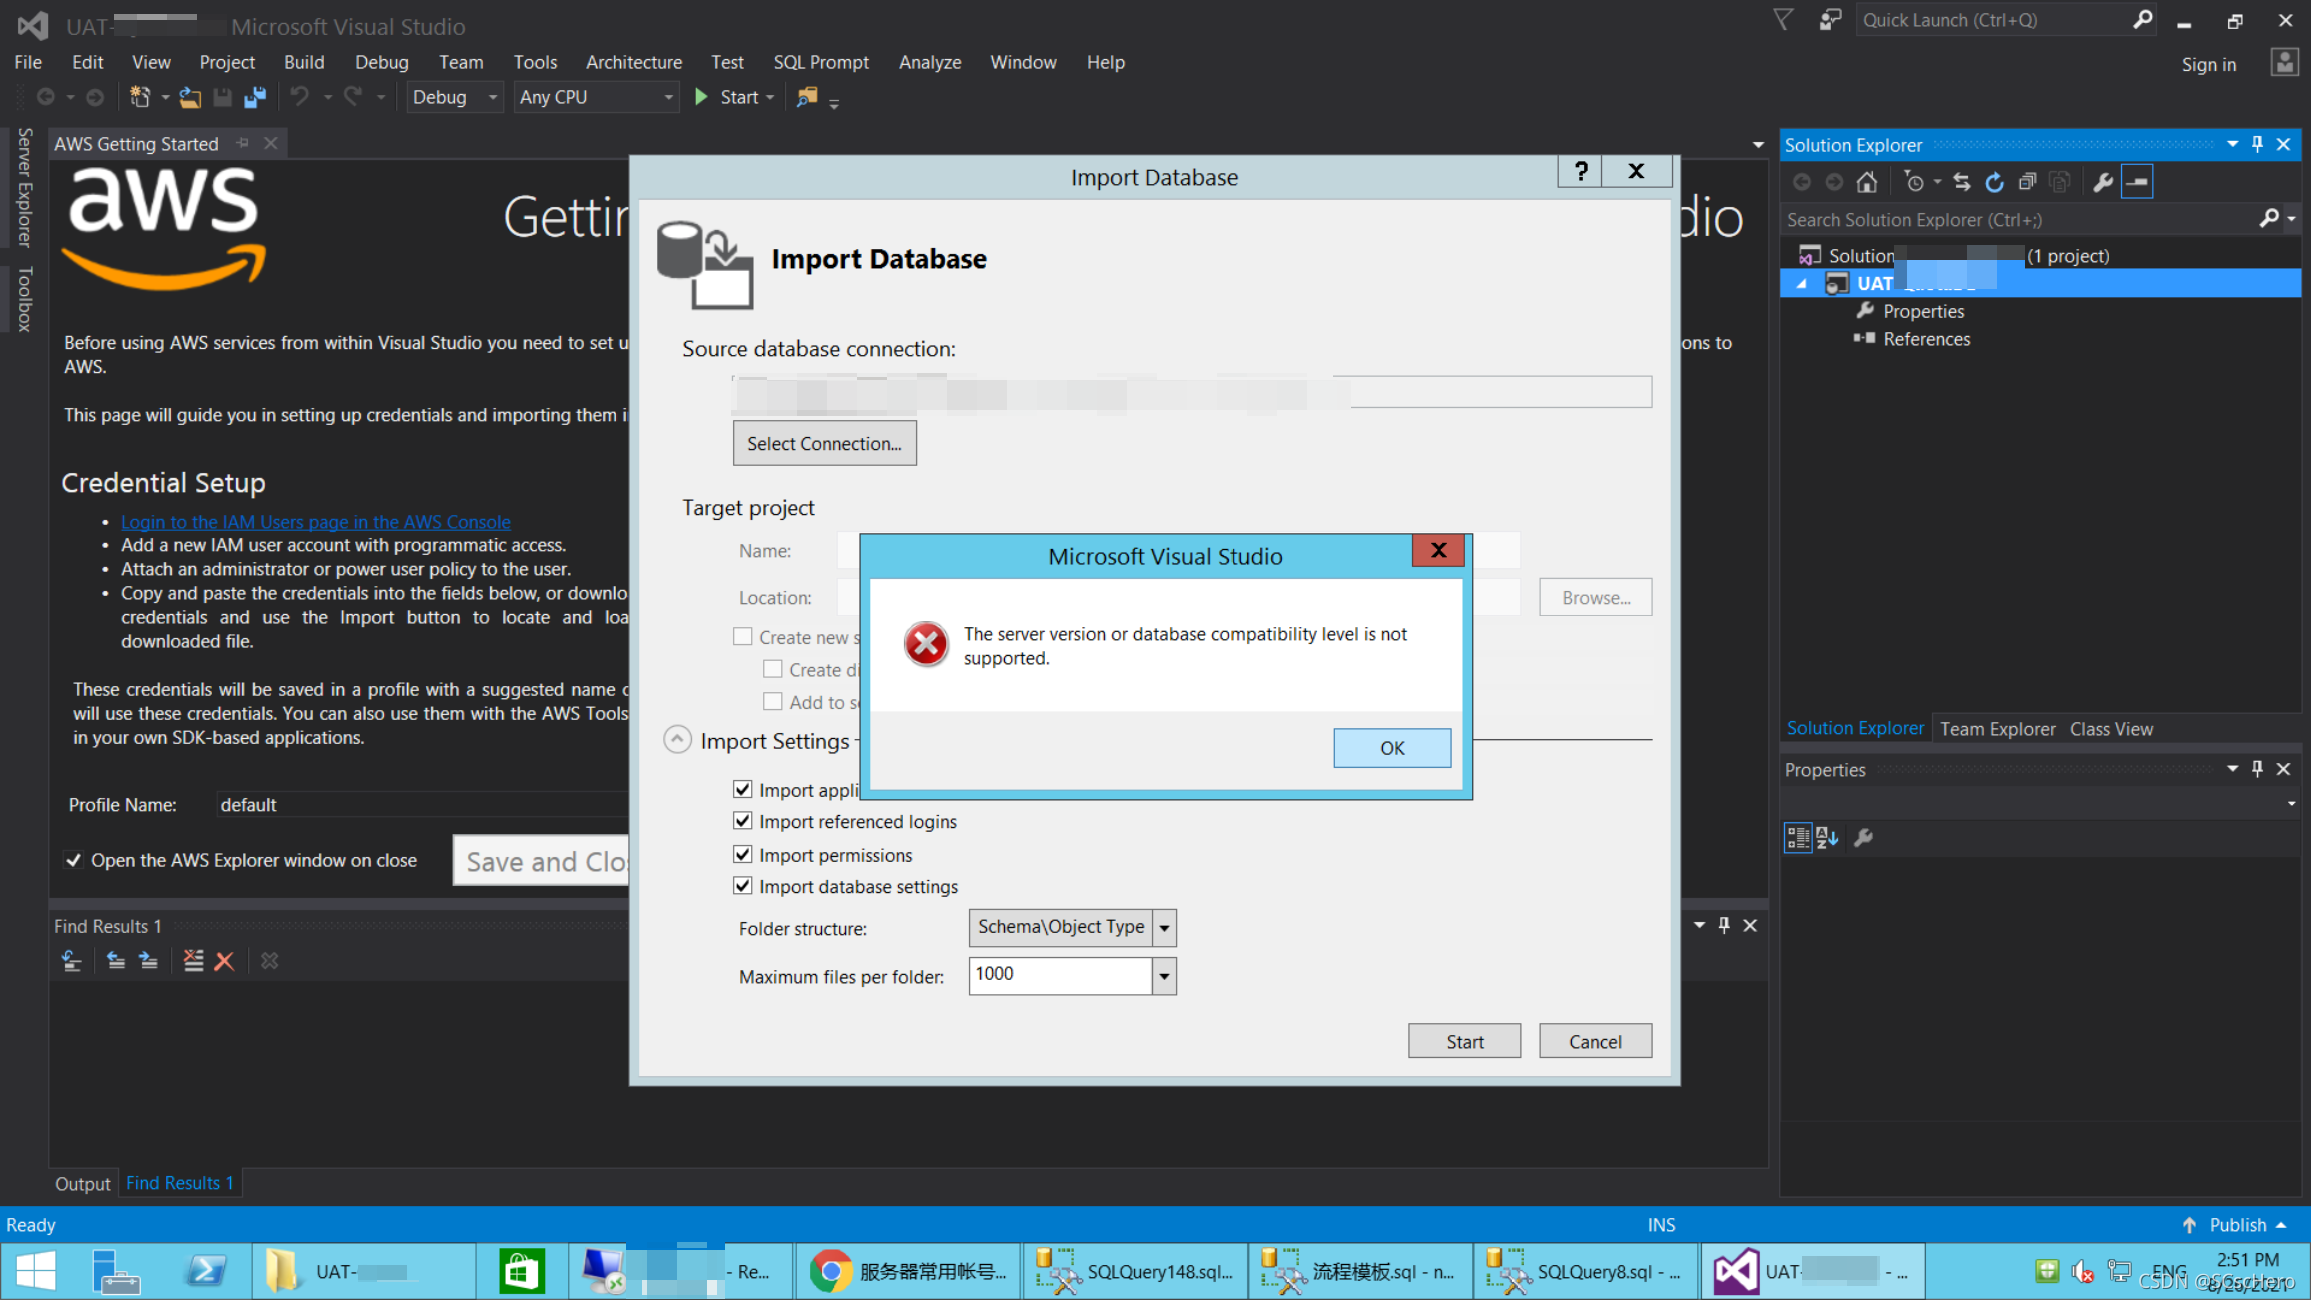Click Property Pages wrench icon in Properties
This screenshot has width=2311, height=1300.
point(1862,838)
